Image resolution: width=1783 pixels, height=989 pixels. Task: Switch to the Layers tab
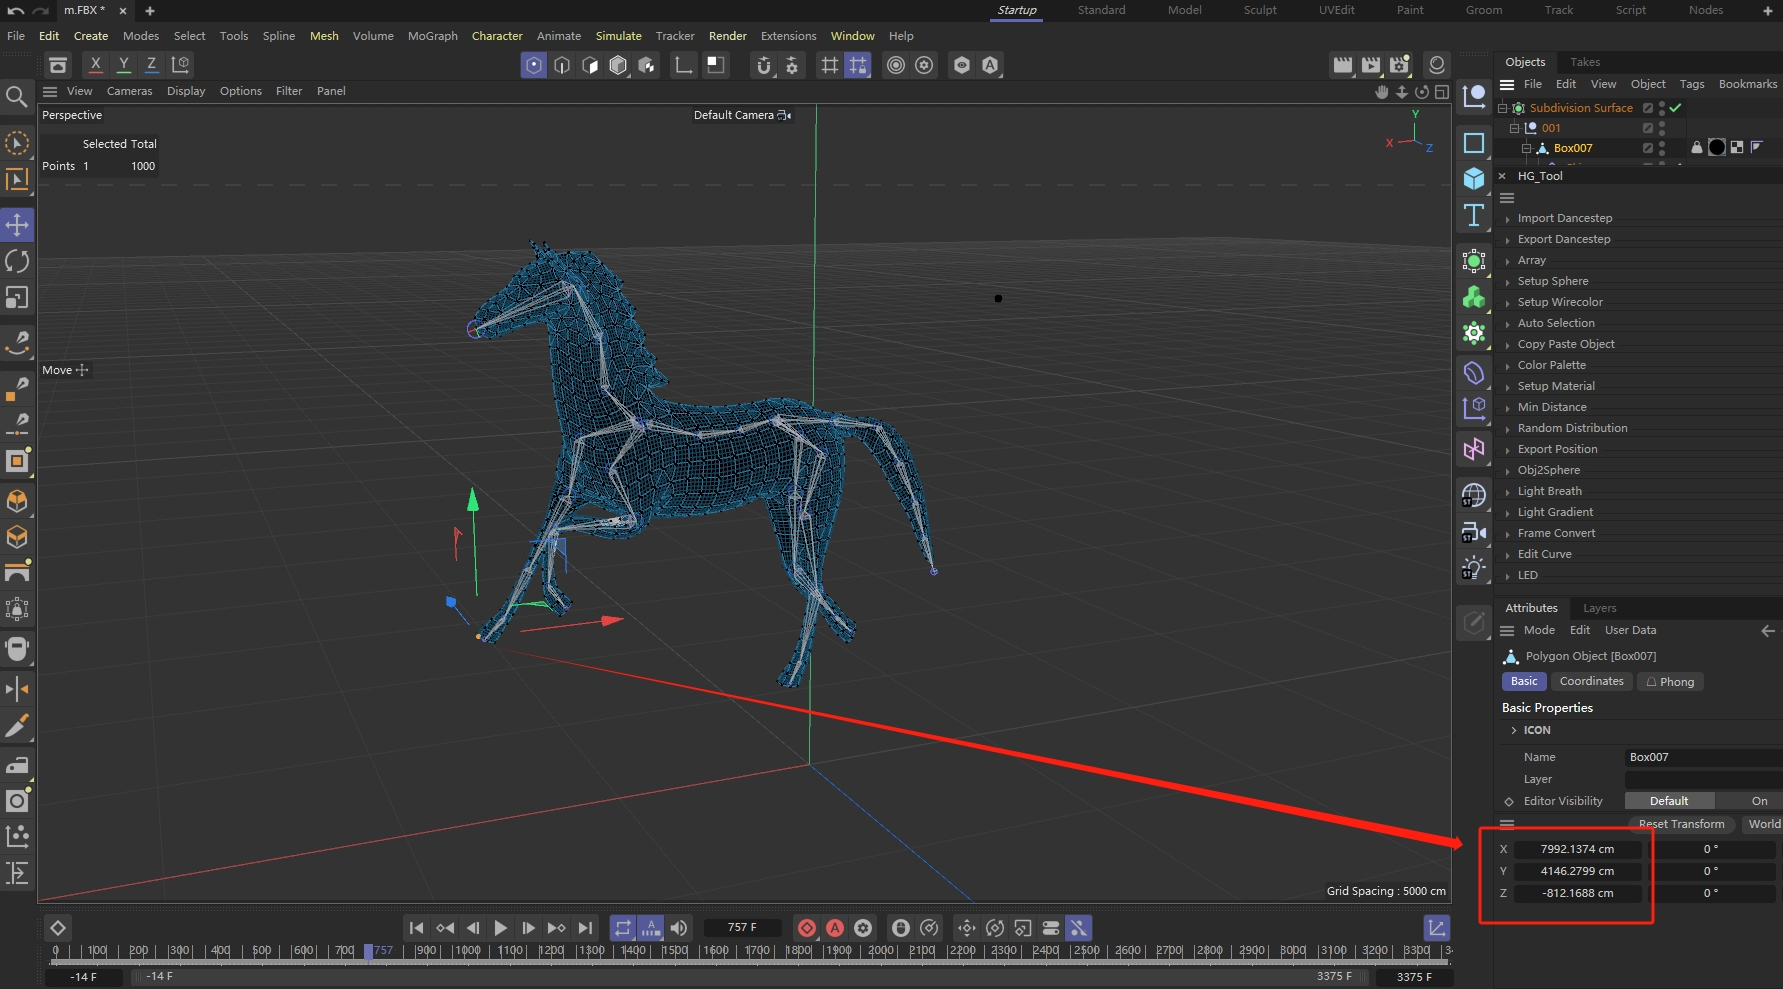point(1599,608)
